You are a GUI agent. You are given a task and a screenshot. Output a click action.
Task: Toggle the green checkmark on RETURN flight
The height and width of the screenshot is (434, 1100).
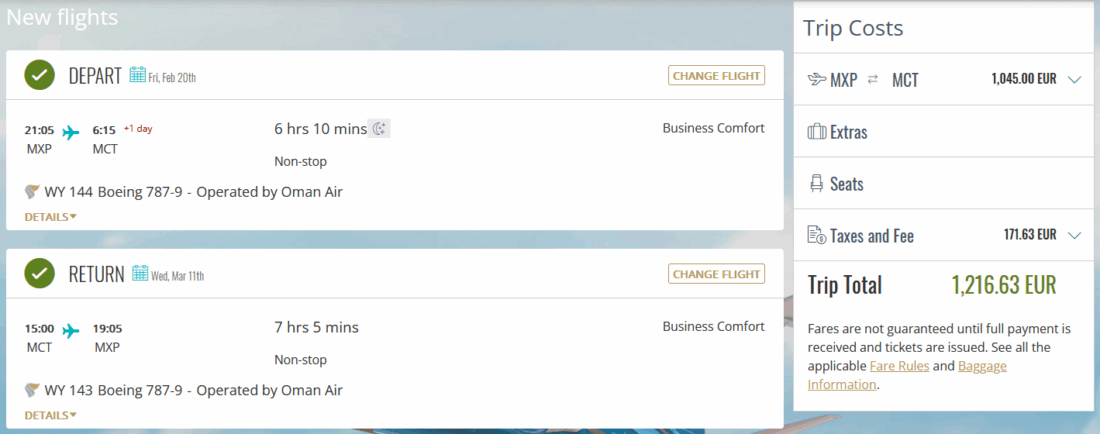pyautogui.click(x=39, y=273)
